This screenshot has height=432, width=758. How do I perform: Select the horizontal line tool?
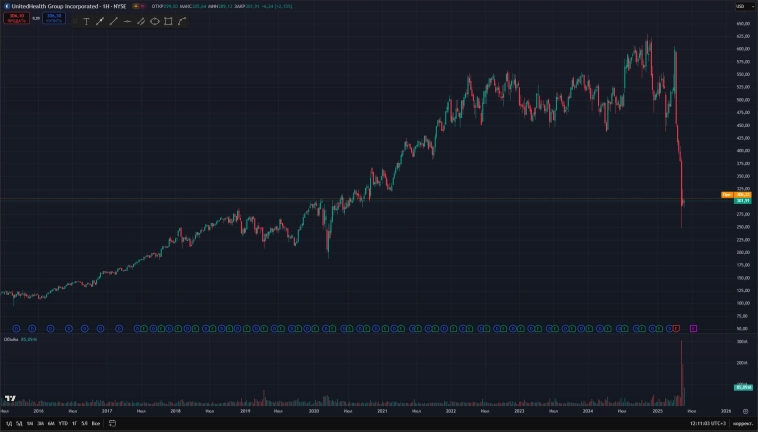click(127, 21)
